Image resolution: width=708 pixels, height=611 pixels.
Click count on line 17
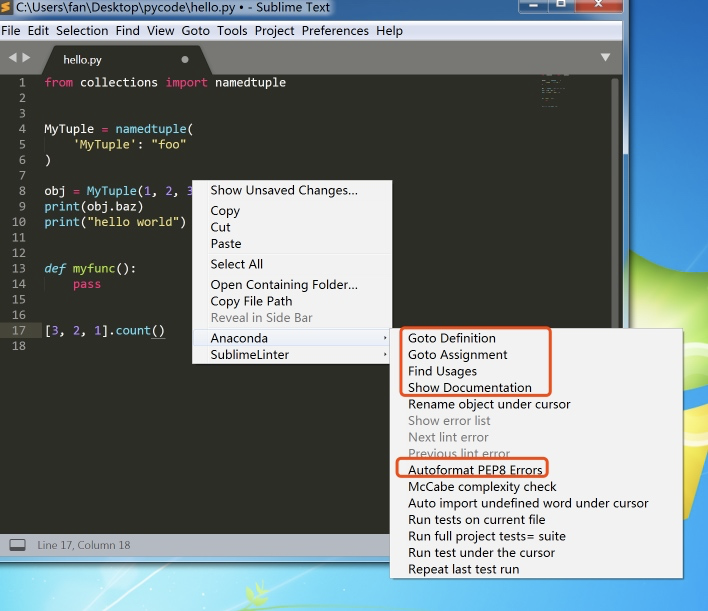(x=133, y=331)
